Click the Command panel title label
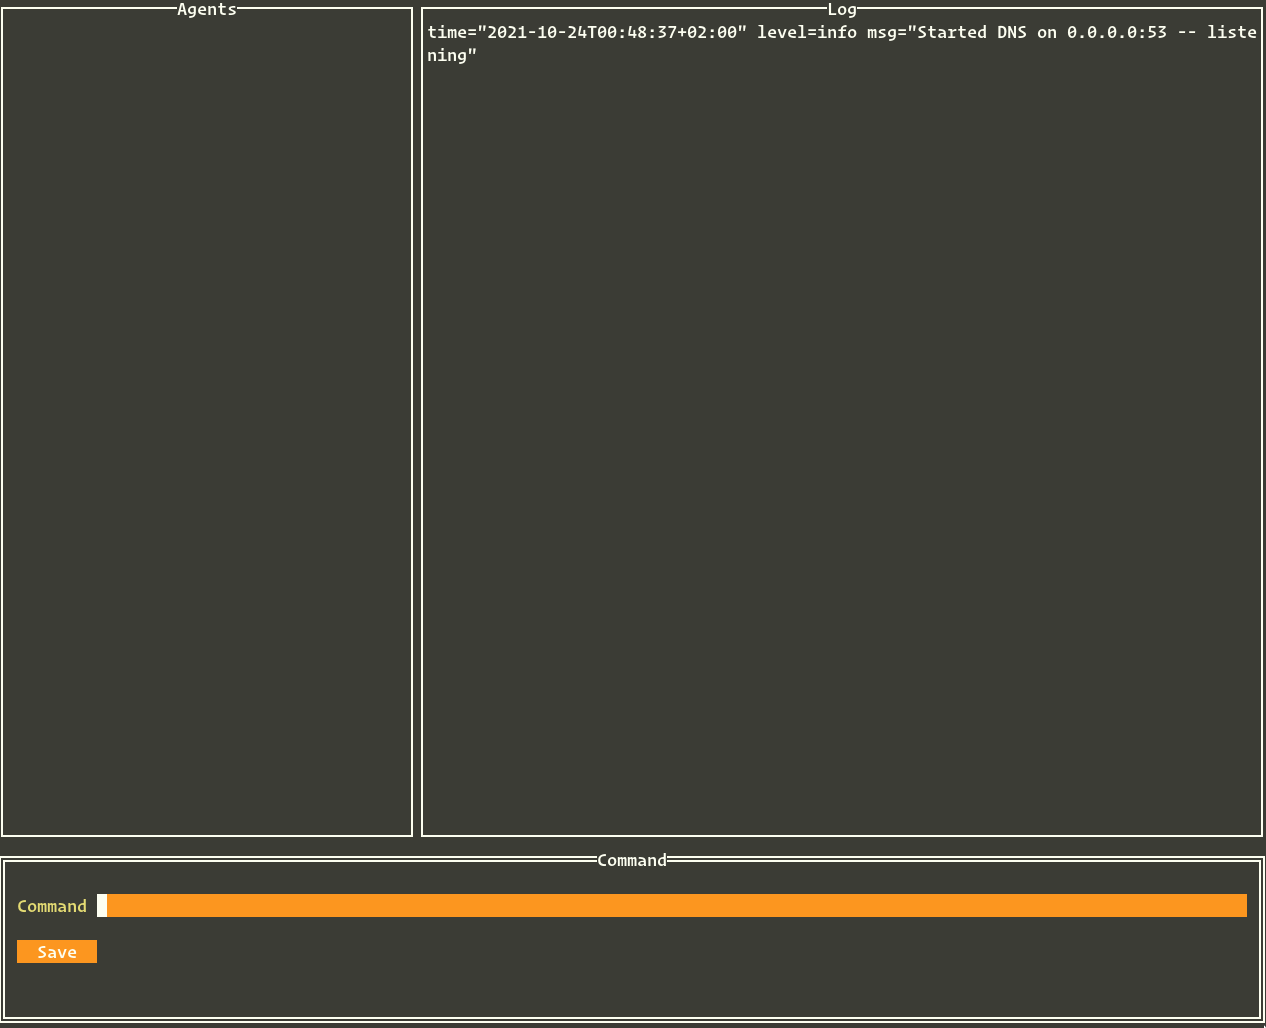The image size is (1266, 1028). (x=632, y=860)
